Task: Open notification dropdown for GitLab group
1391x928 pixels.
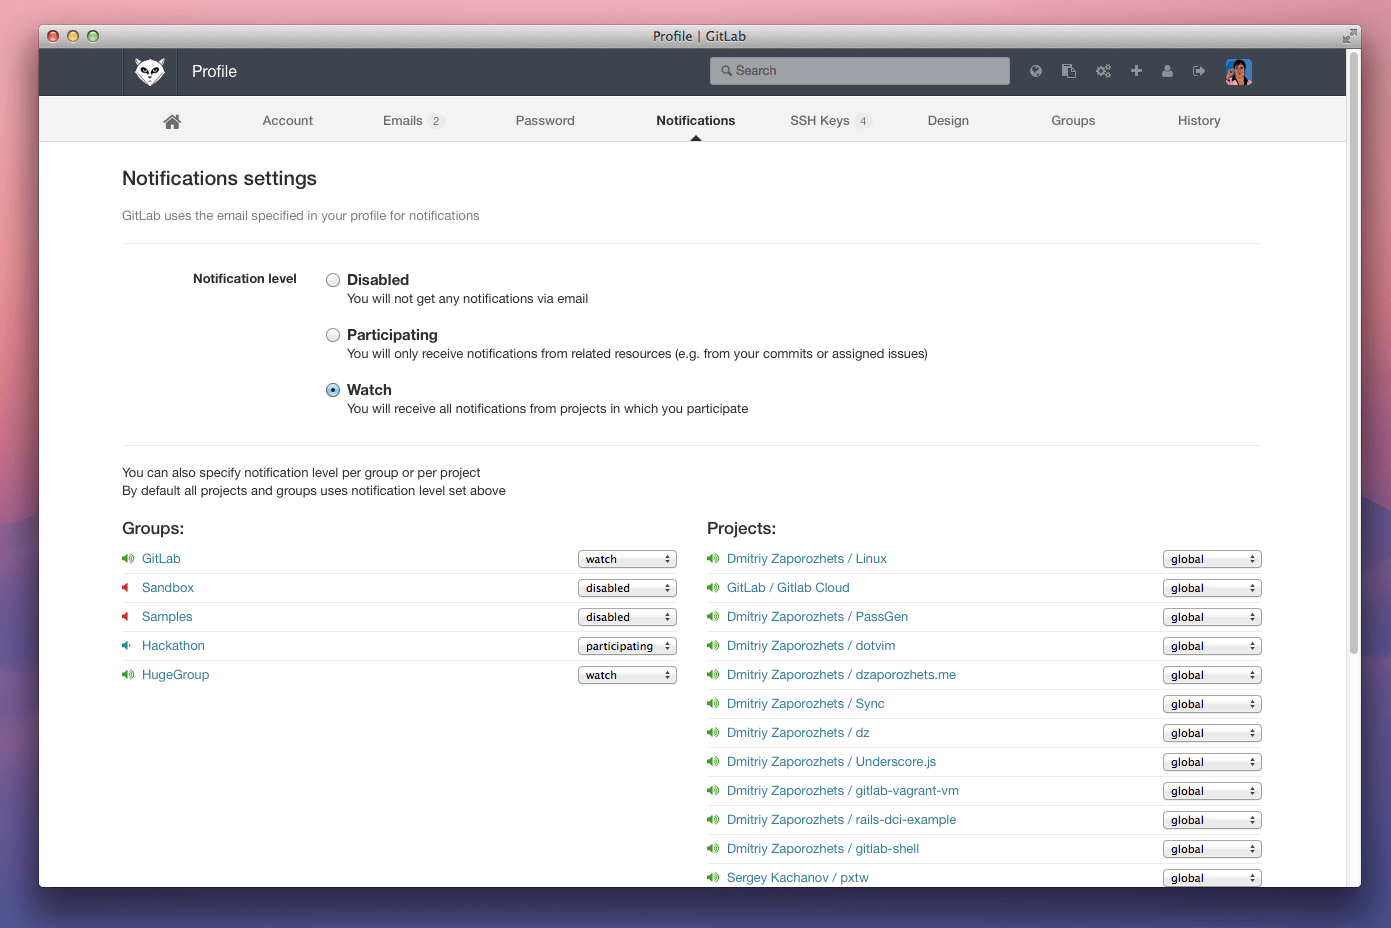Action: pos(627,559)
